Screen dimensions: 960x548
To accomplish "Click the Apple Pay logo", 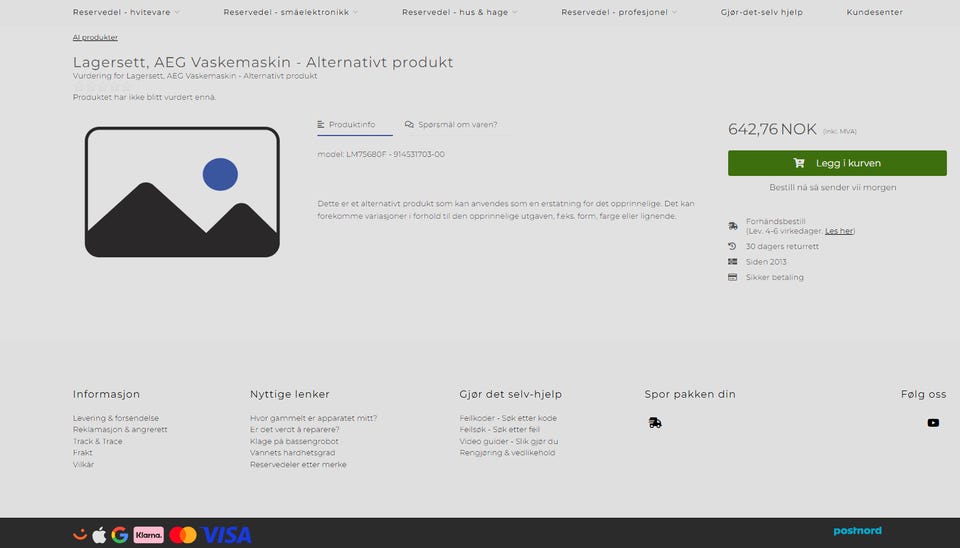I will click(x=99, y=535).
